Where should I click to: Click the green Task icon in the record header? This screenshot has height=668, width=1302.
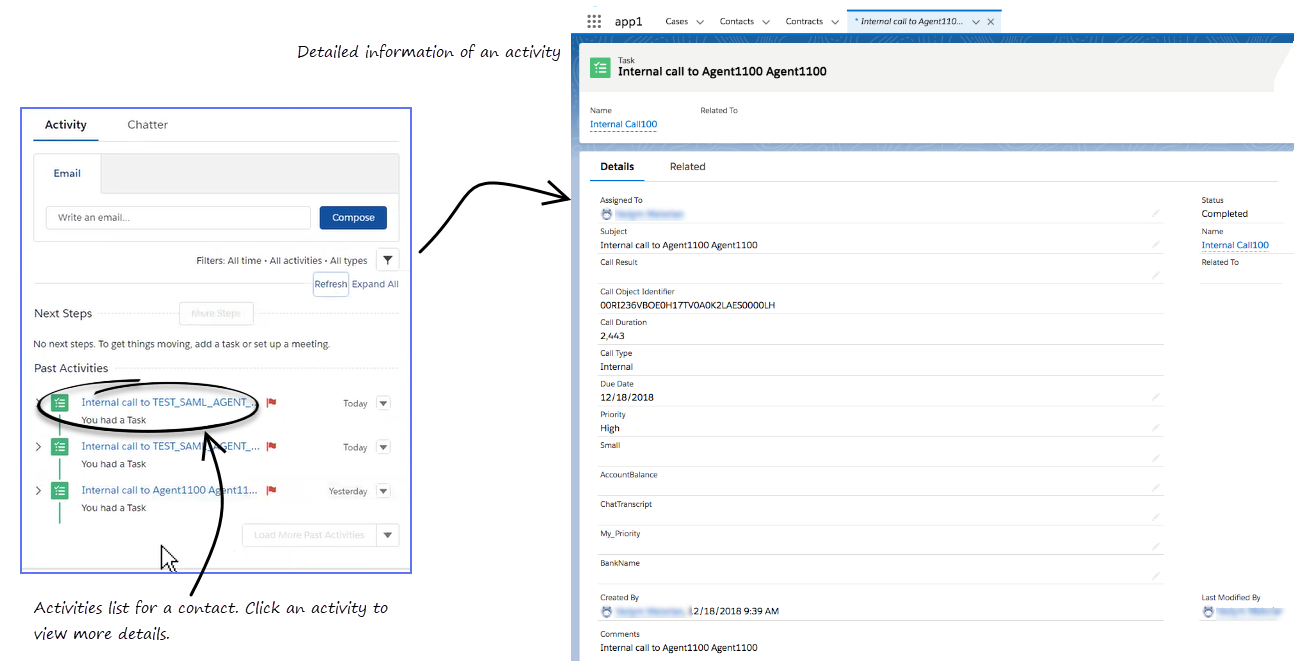(x=600, y=67)
